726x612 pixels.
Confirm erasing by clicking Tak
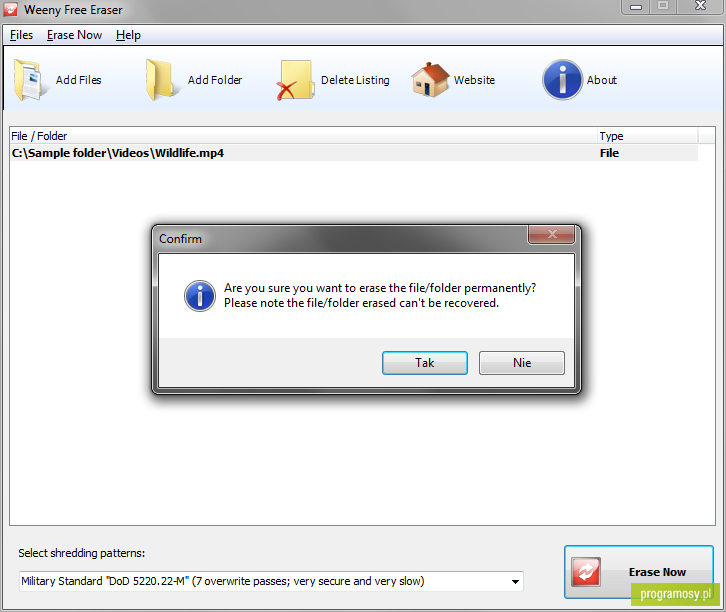(x=425, y=362)
